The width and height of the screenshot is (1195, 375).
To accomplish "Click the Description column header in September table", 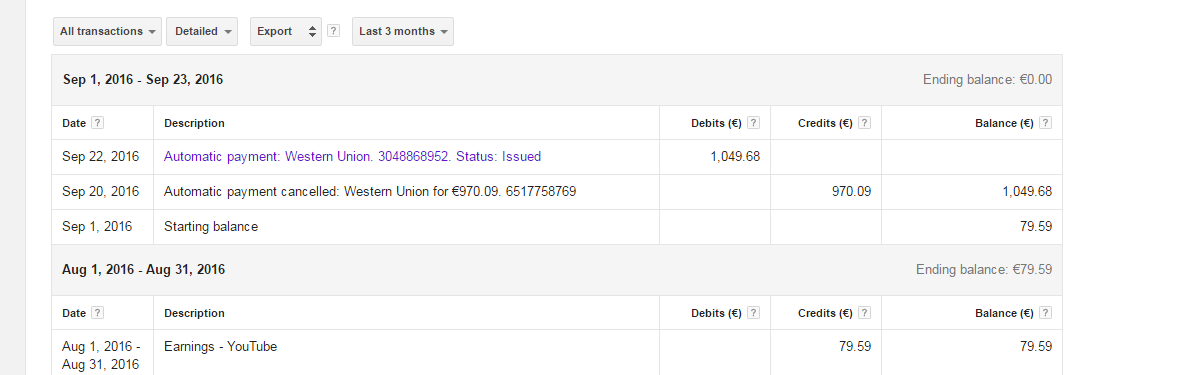I will [x=194, y=123].
